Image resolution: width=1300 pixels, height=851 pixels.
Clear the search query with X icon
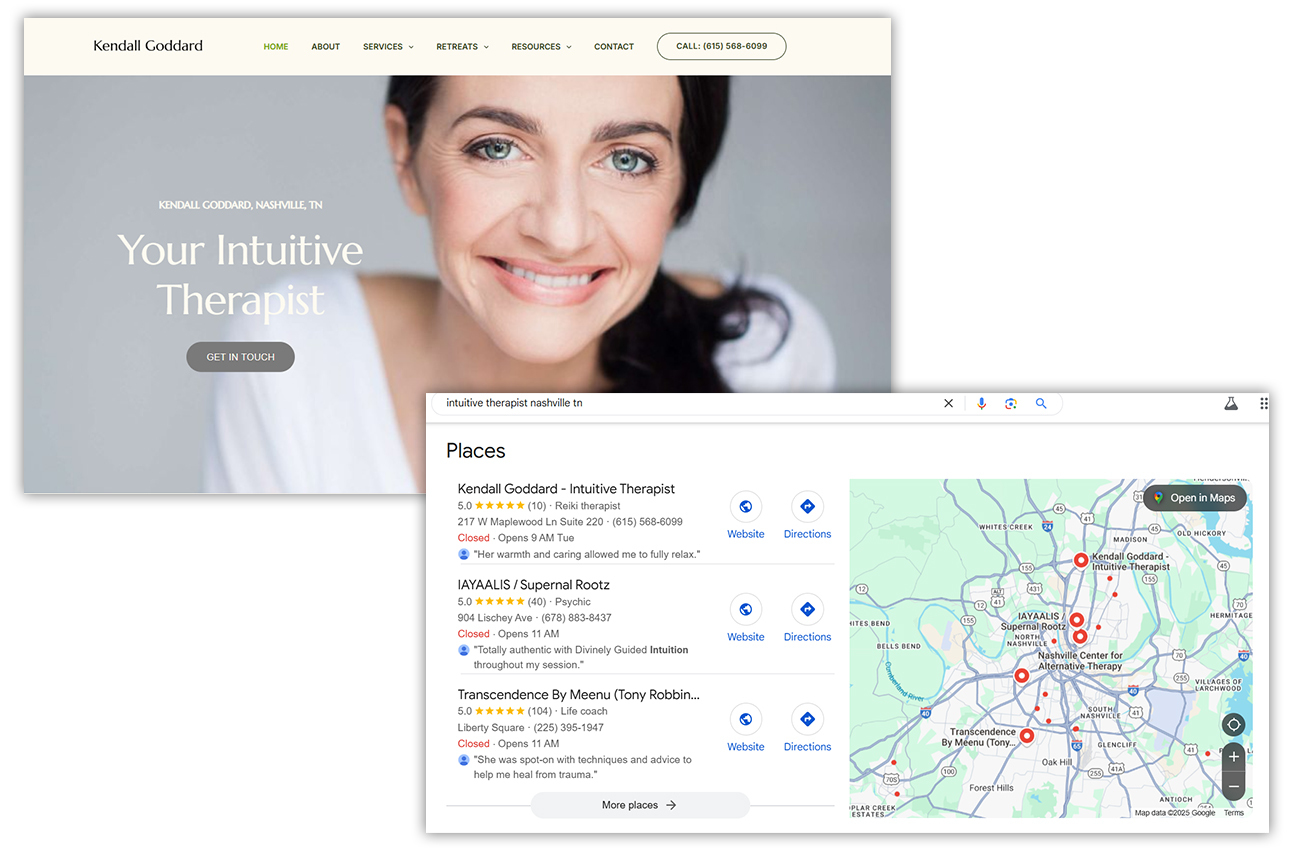tap(948, 403)
